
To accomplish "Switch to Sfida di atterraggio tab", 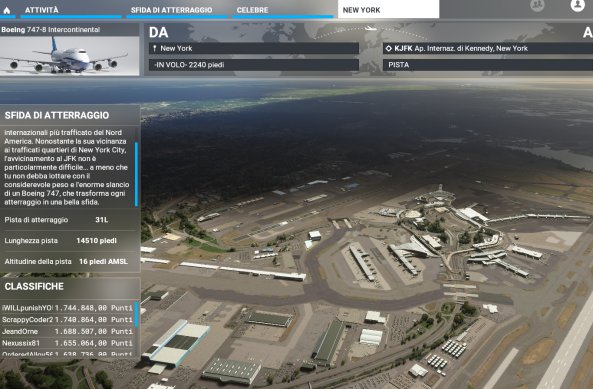I will tap(171, 10).
